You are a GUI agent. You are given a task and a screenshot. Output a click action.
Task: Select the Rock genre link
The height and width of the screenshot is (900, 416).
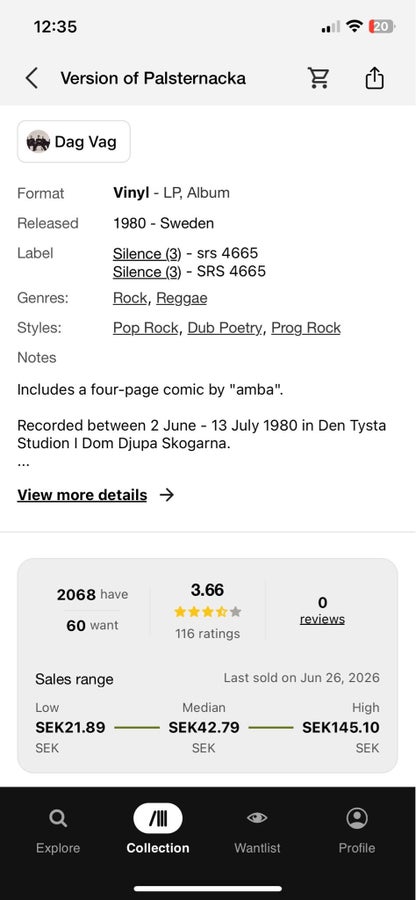[130, 298]
